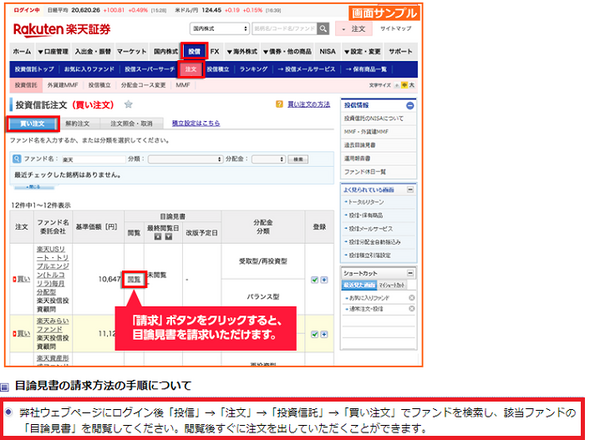Collapse the 投信情報 panel with its minus icon

pyautogui.click(x=410, y=105)
